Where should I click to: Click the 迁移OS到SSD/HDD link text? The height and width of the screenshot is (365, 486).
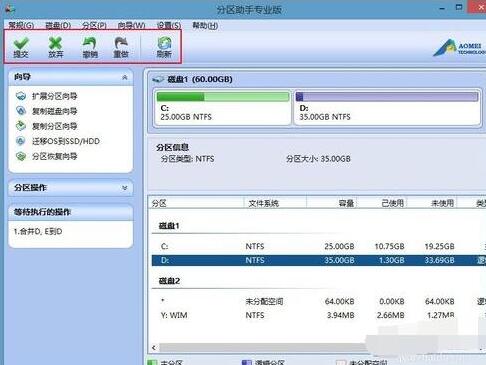(x=66, y=141)
